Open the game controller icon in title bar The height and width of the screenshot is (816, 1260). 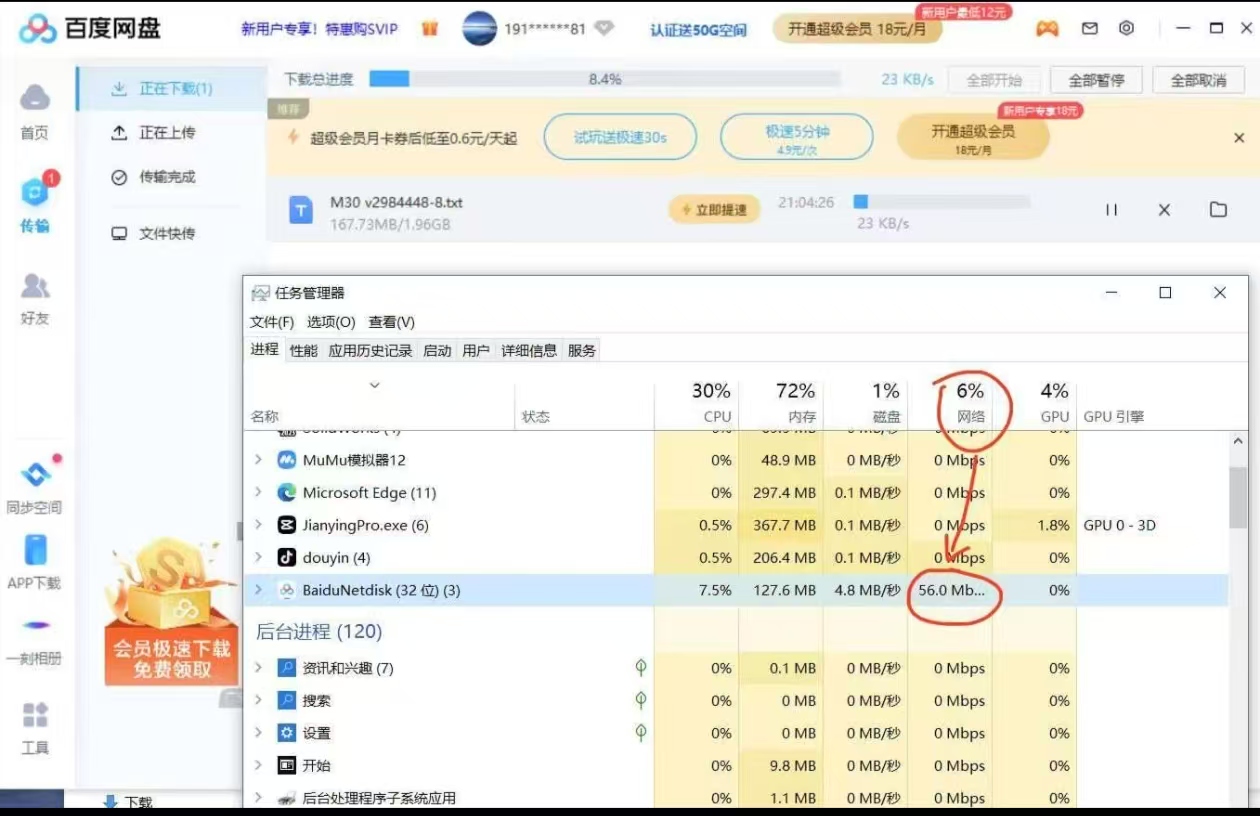[1047, 28]
